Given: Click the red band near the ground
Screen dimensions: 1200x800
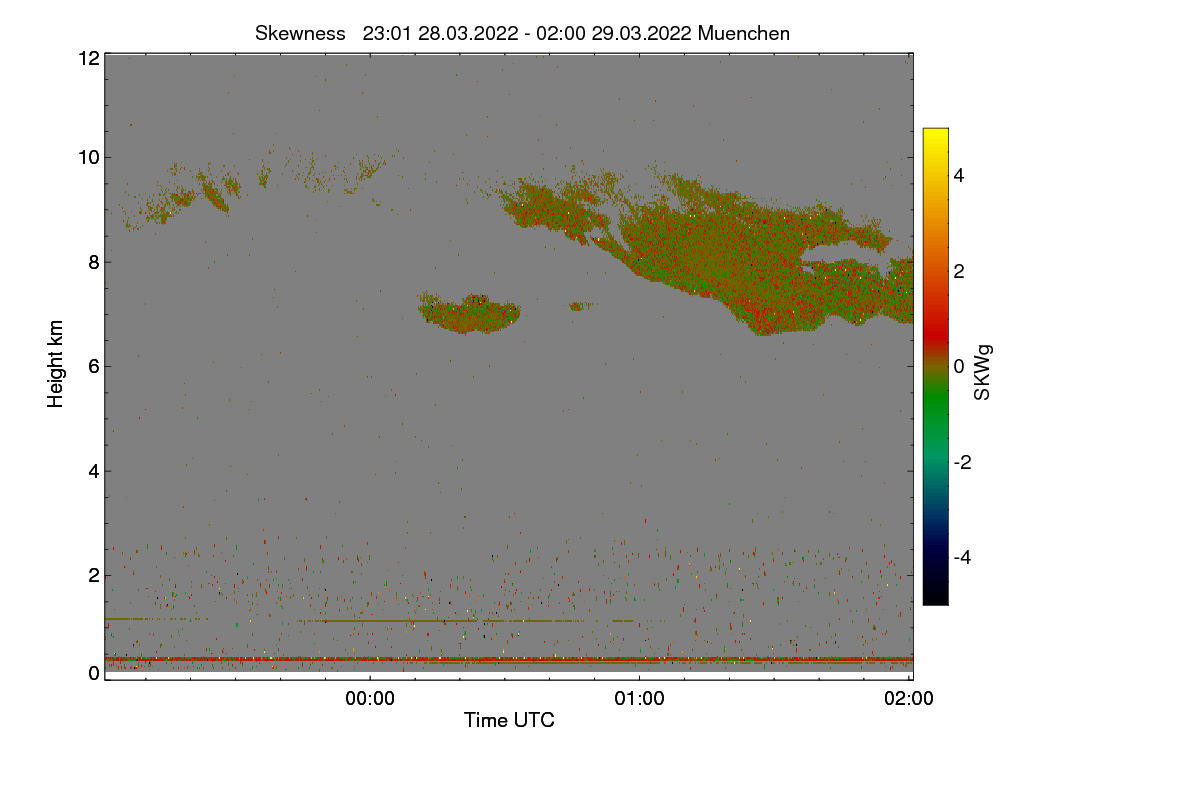Looking at the screenshot, I should (509, 660).
